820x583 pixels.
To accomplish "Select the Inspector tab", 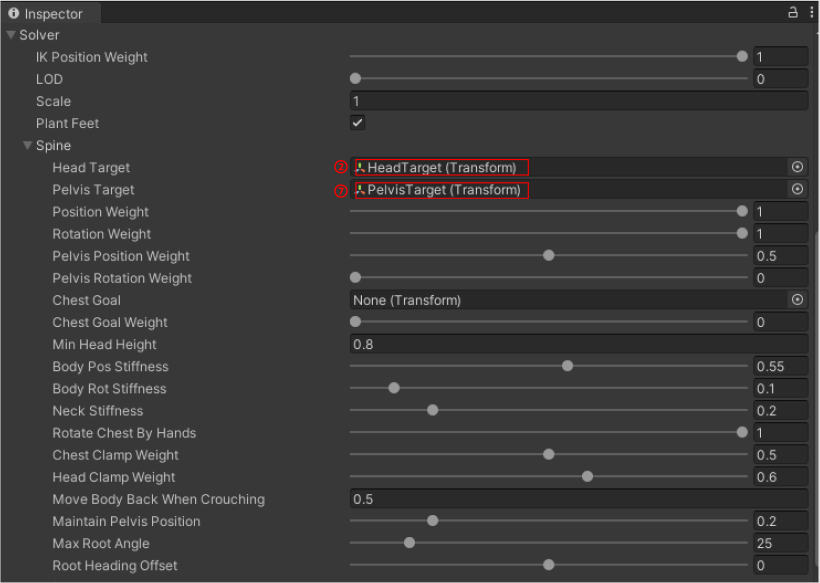I will [51, 13].
